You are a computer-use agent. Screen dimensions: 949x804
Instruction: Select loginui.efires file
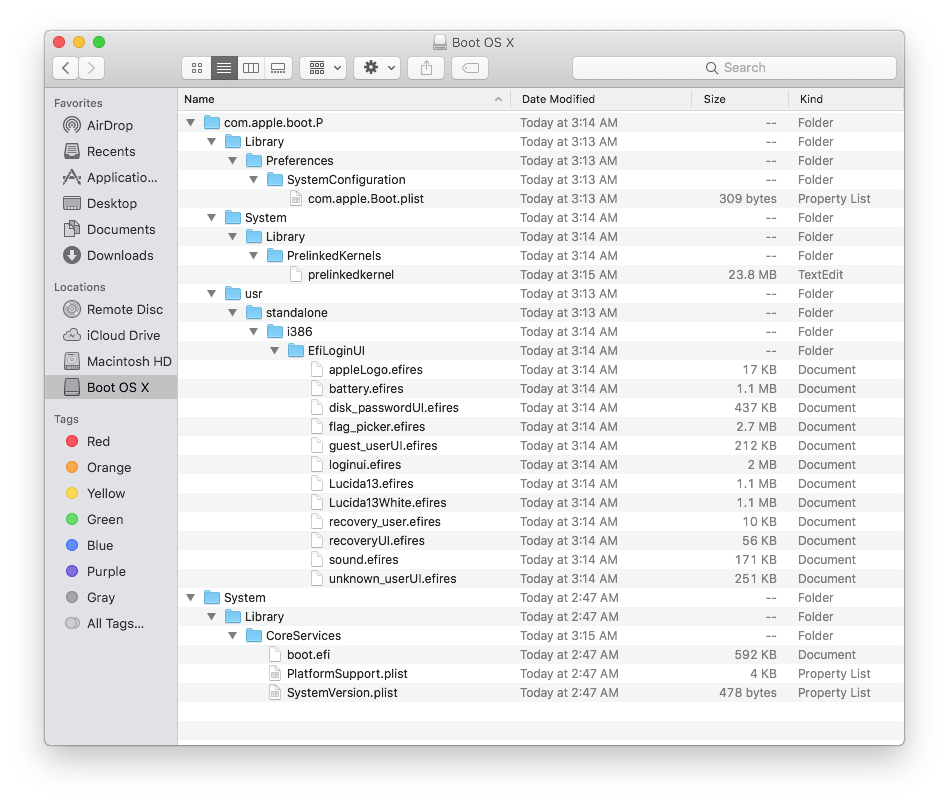(540, 465)
